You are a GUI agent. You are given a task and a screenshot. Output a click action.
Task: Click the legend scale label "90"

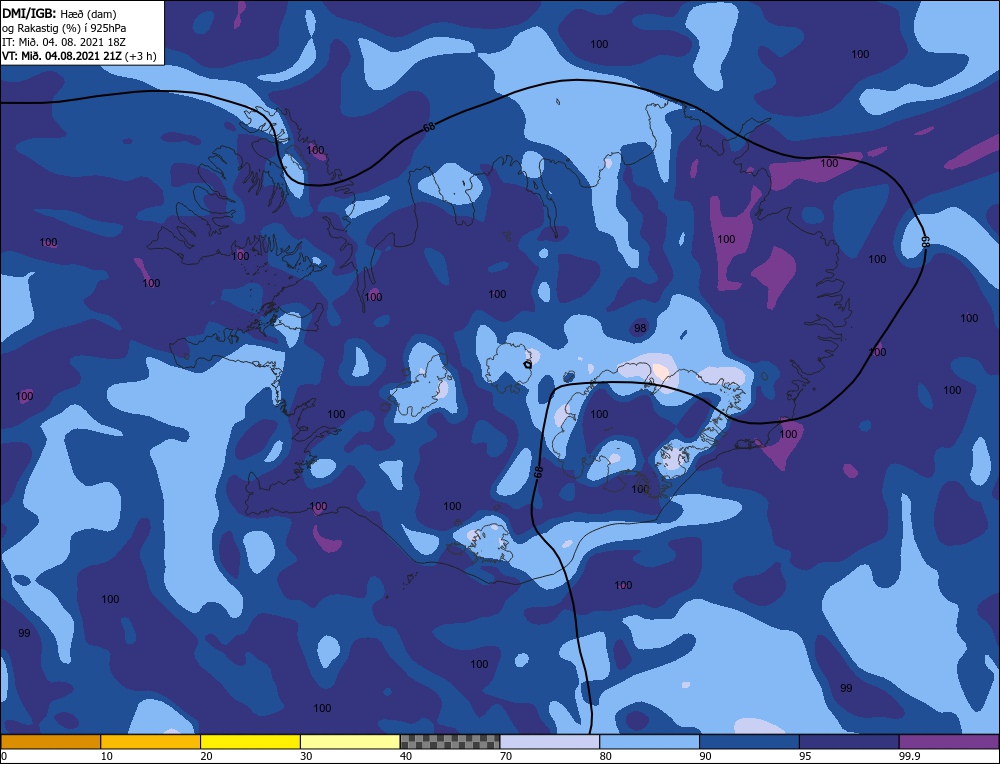pyautogui.click(x=705, y=756)
